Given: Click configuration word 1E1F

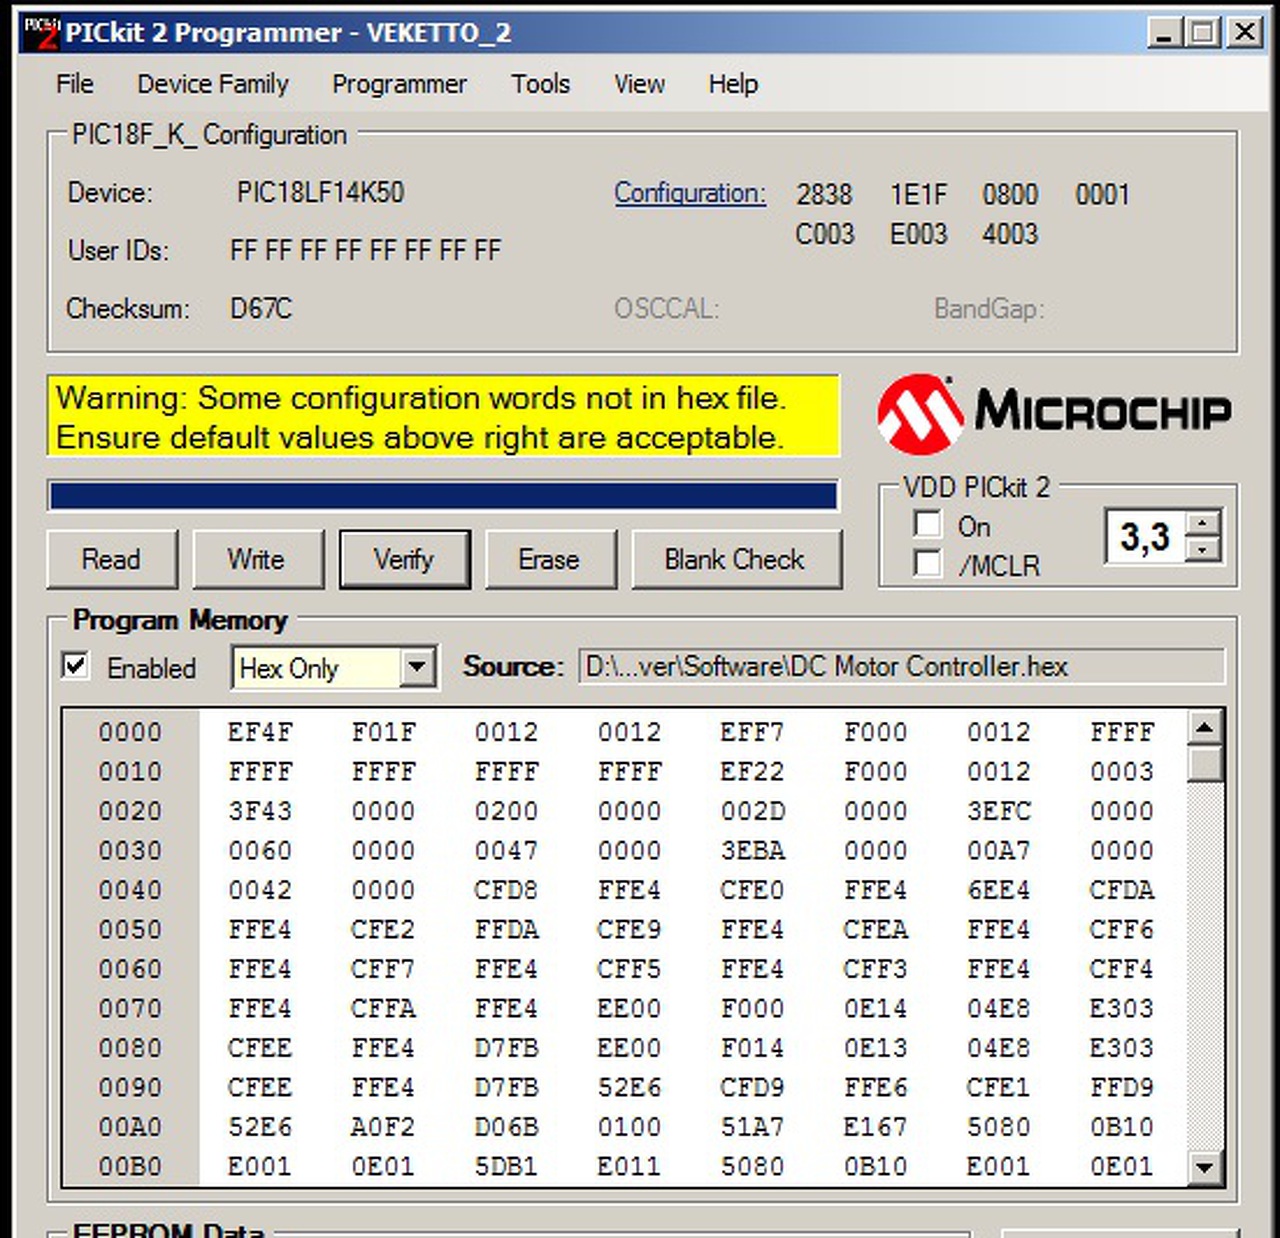Looking at the screenshot, I should tap(918, 194).
